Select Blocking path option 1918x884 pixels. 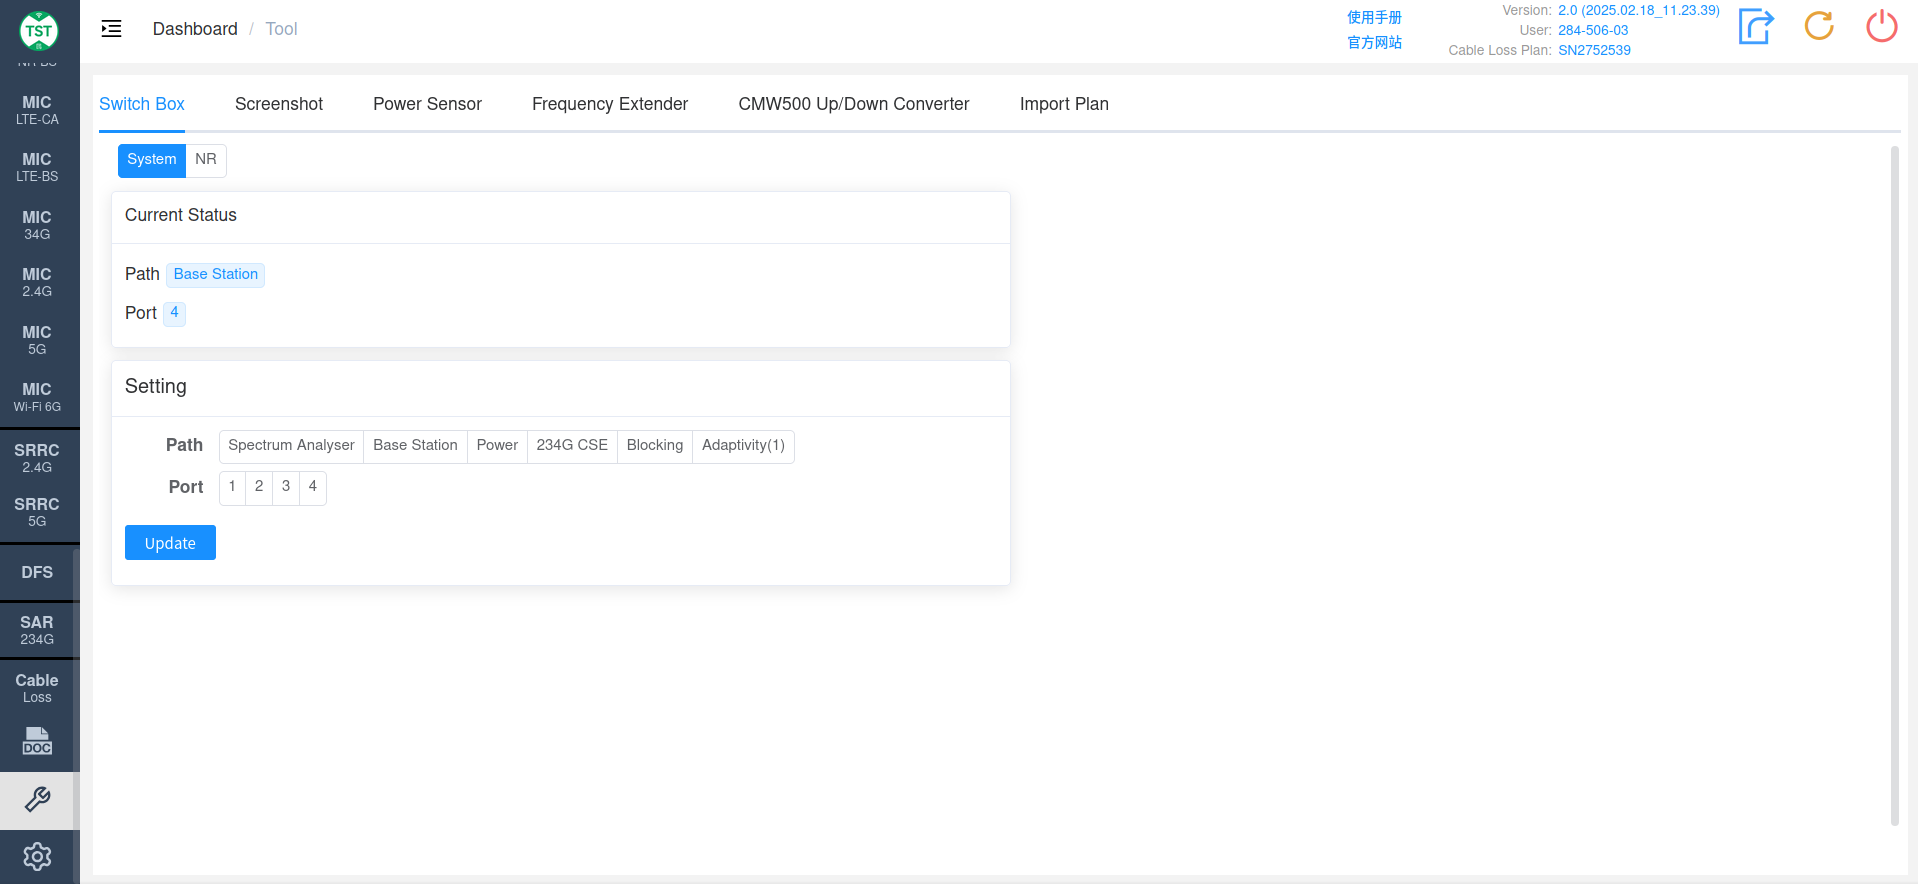(x=655, y=446)
